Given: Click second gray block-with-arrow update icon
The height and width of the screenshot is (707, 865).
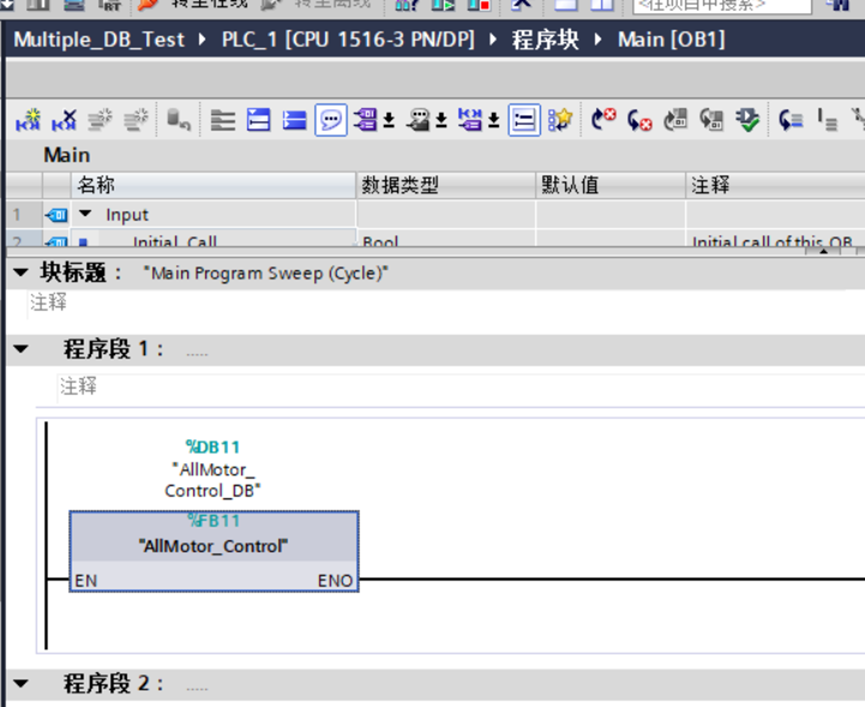Looking at the screenshot, I should click(x=712, y=120).
